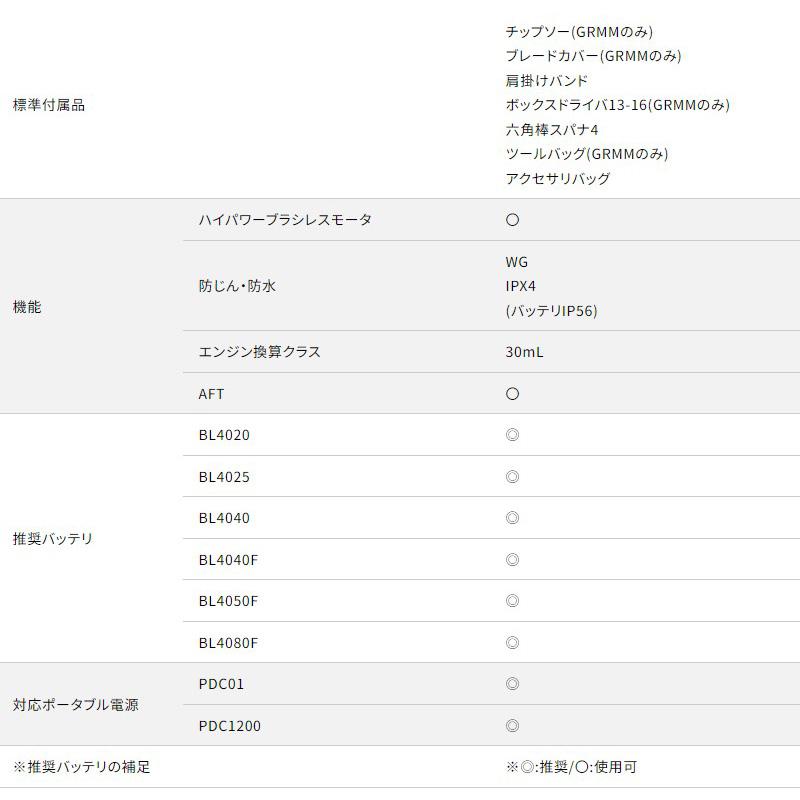The width and height of the screenshot is (800, 800).
Task: Click the 30mL value
Action: (525, 352)
